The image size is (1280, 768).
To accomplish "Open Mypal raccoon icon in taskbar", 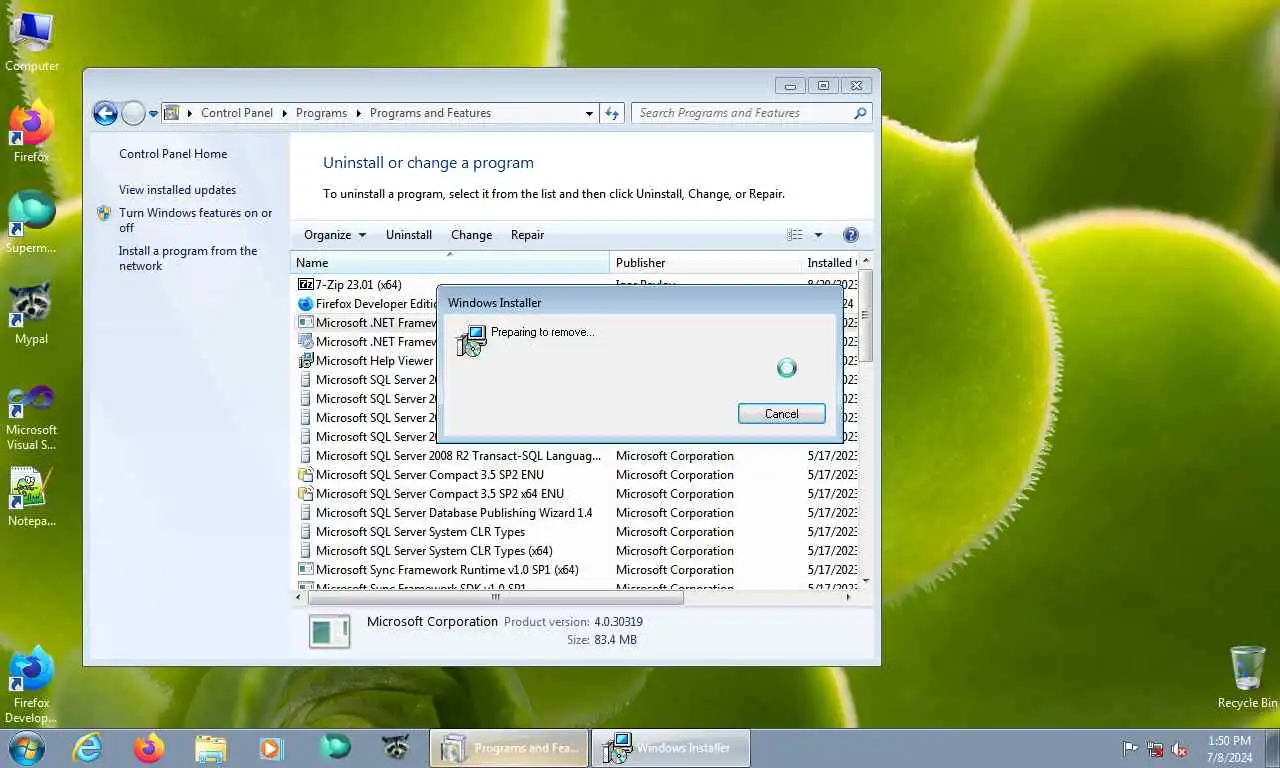I will pyautogui.click(x=396, y=748).
